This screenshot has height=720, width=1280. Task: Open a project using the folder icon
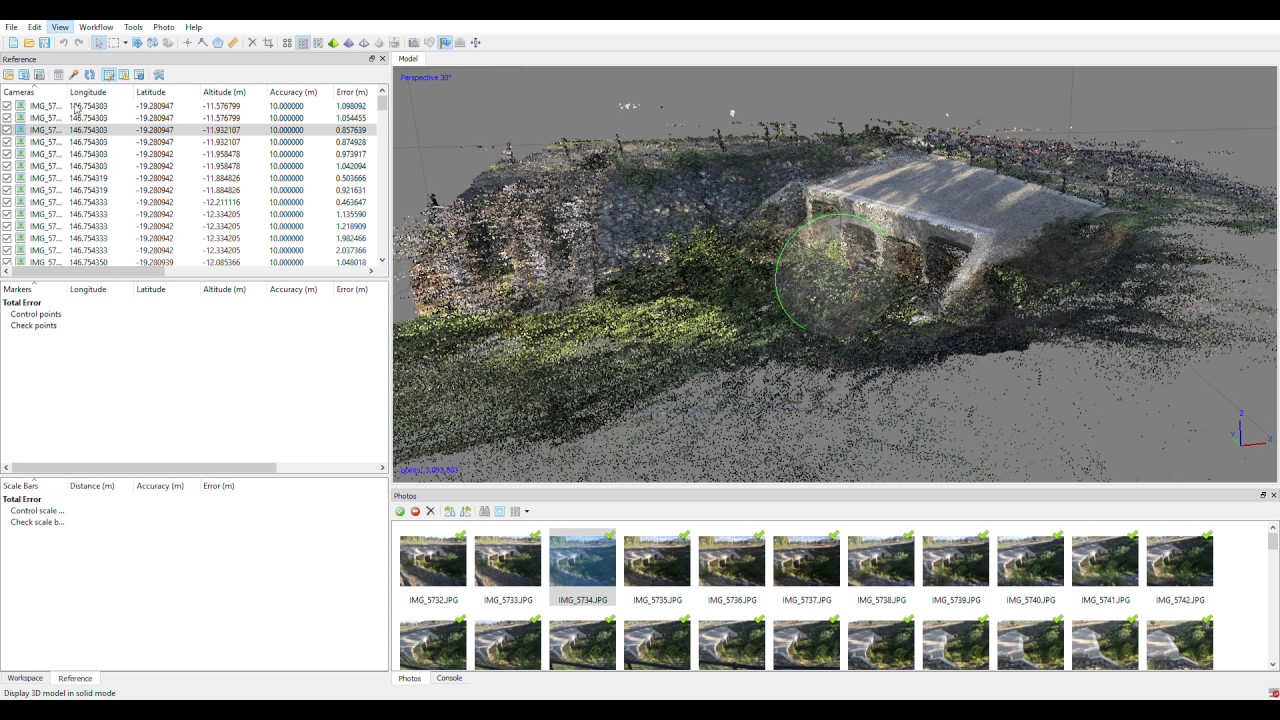[29, 43]
